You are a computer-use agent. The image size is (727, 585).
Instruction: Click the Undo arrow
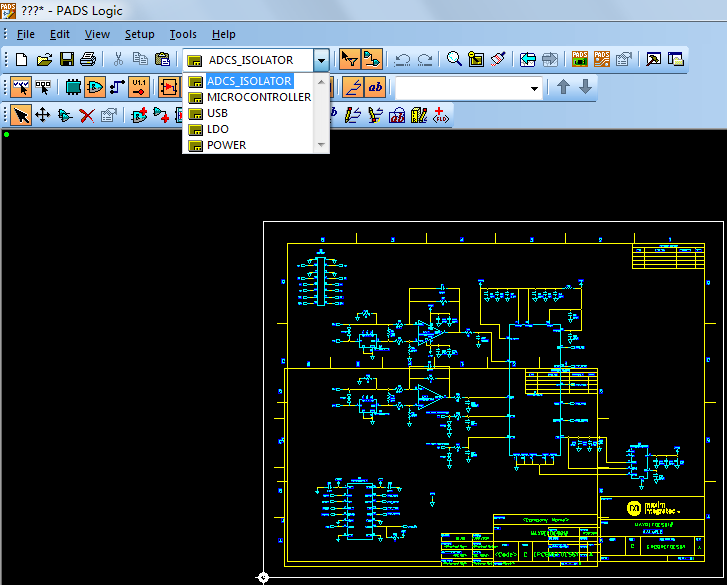click(402, 59)
